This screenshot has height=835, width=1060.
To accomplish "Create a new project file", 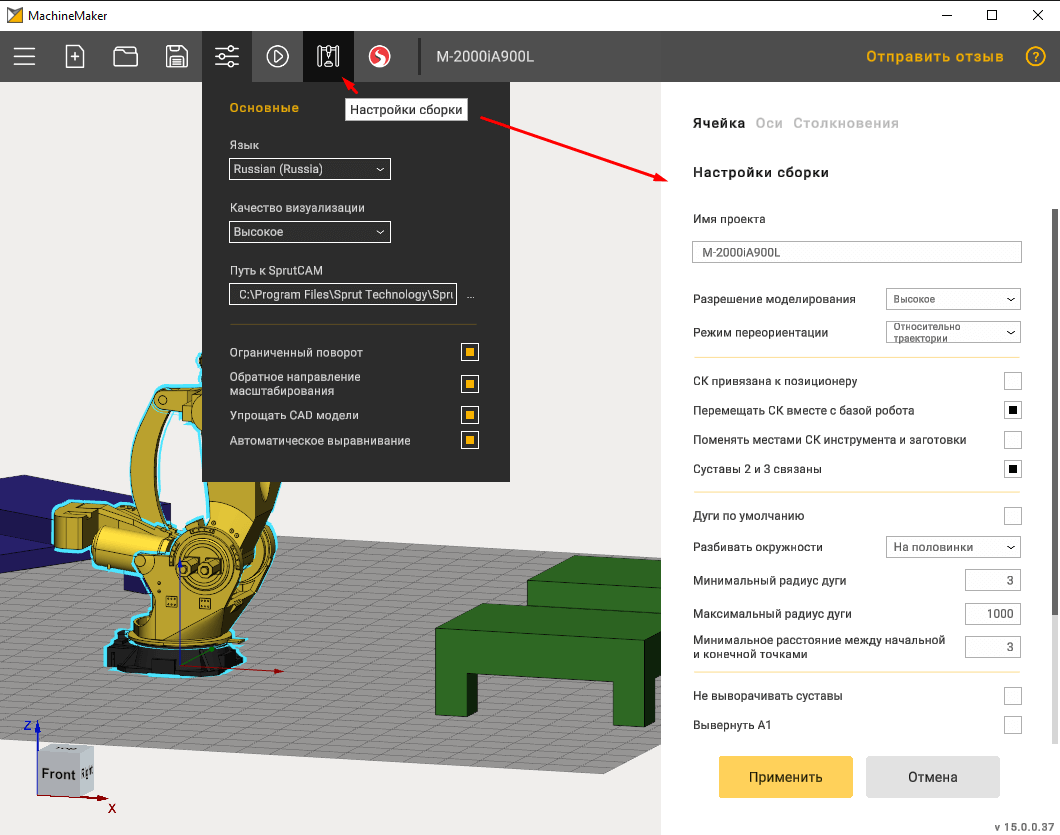I will click(x=75, y=56).
